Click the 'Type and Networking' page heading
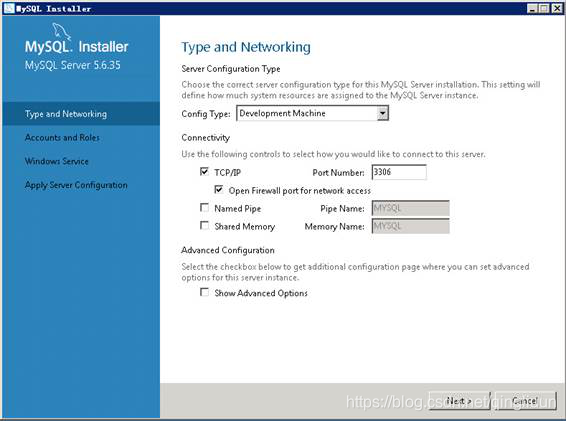566x421 pixels. tap(246, 47)
